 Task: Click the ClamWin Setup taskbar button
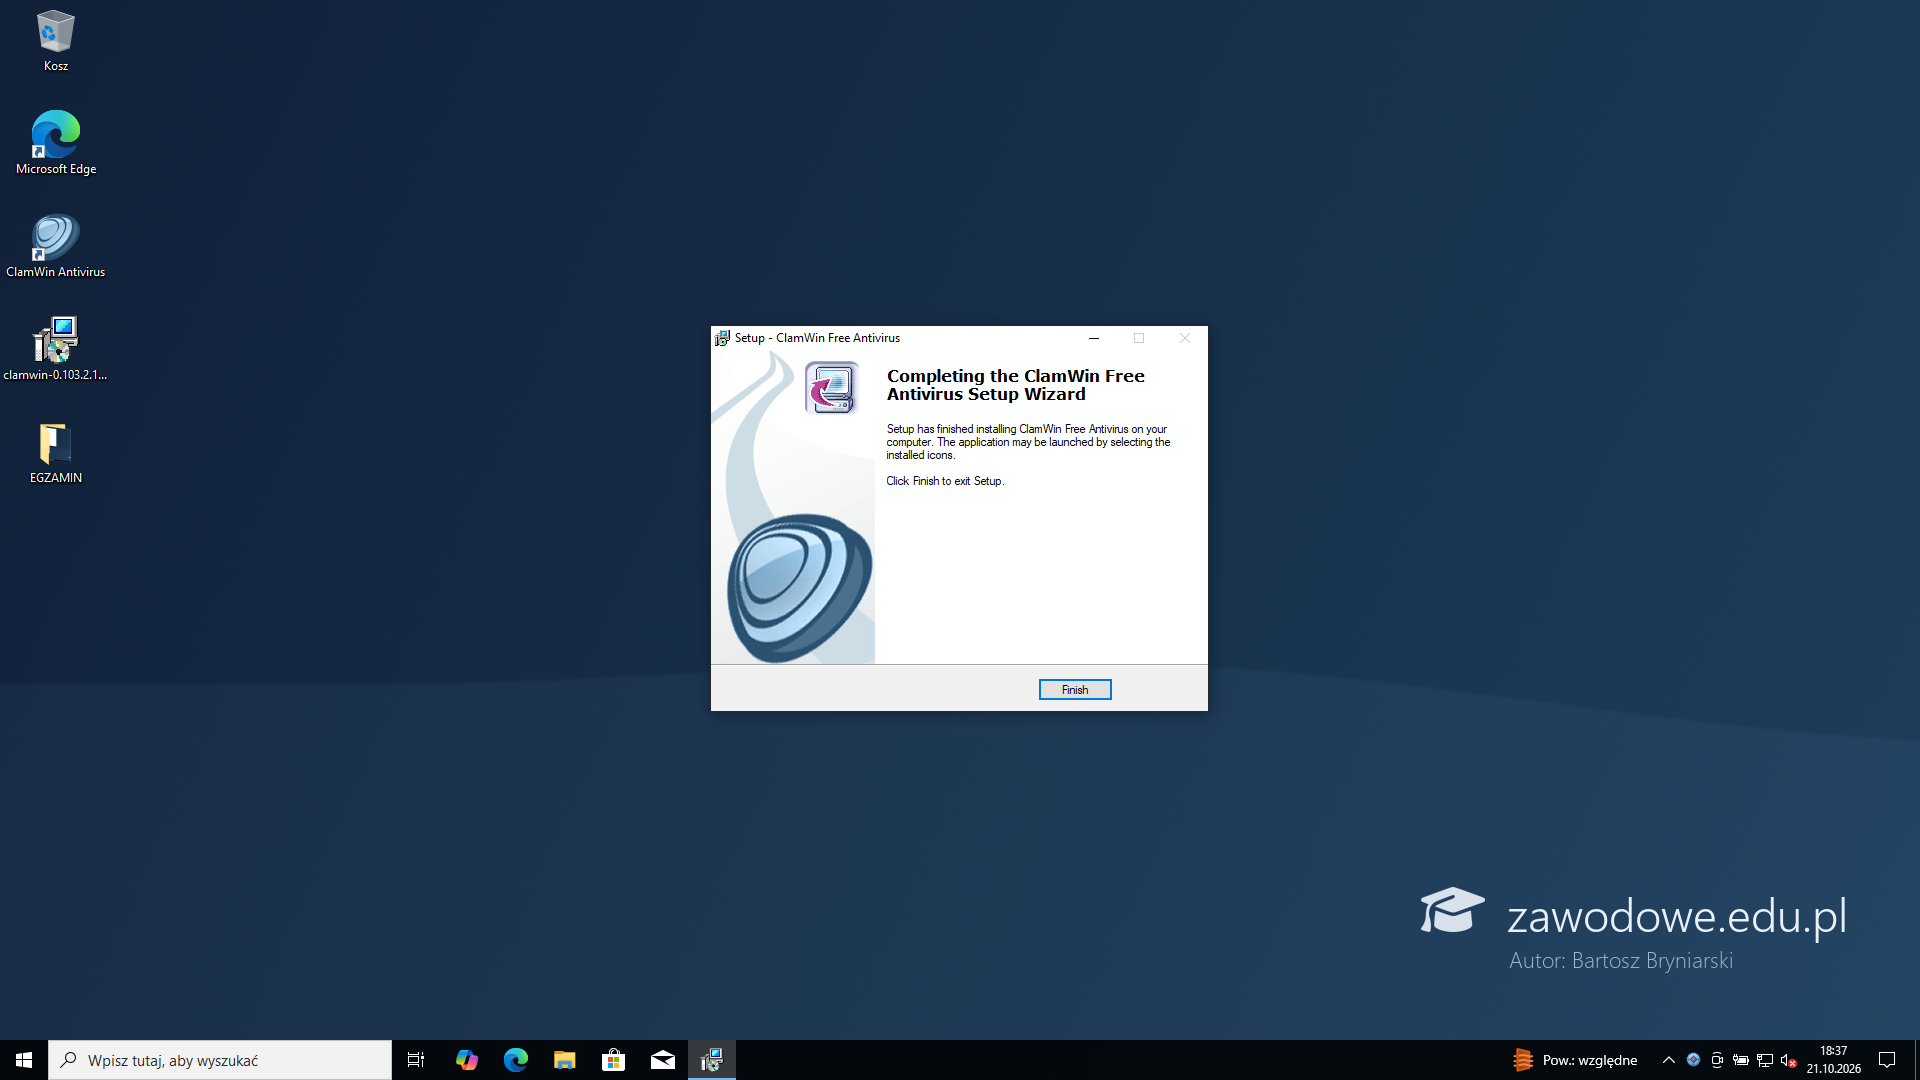pos(712,1060)
